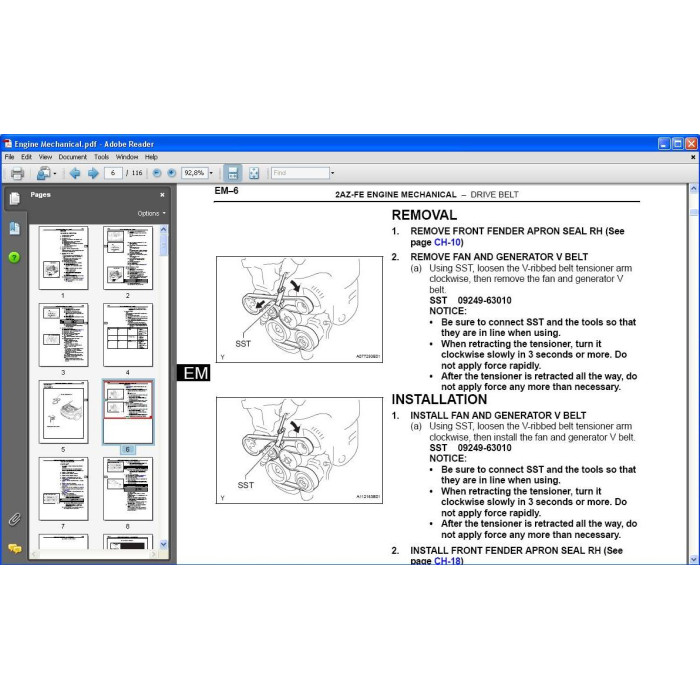
Task: Click document scrollbar up arrow
Action: pos(694,189)
